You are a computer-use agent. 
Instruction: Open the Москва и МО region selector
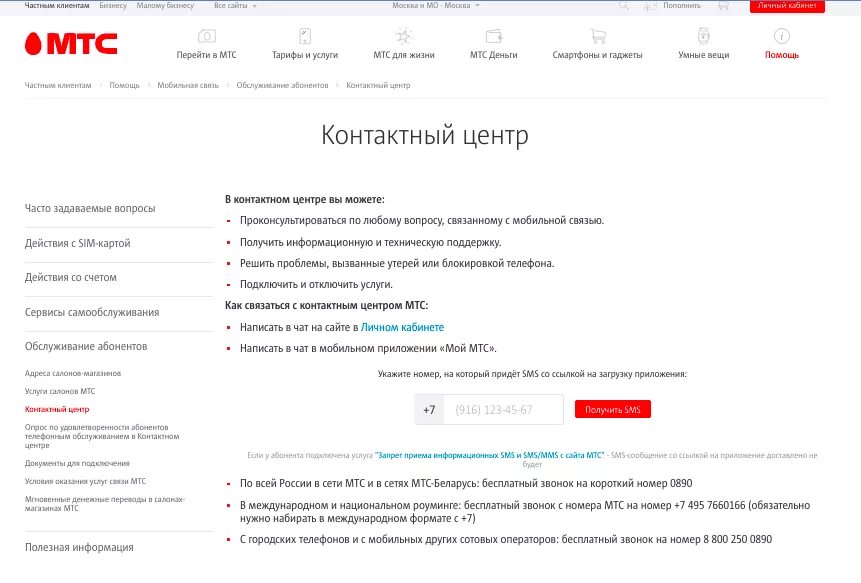click(x=436, y=5)
